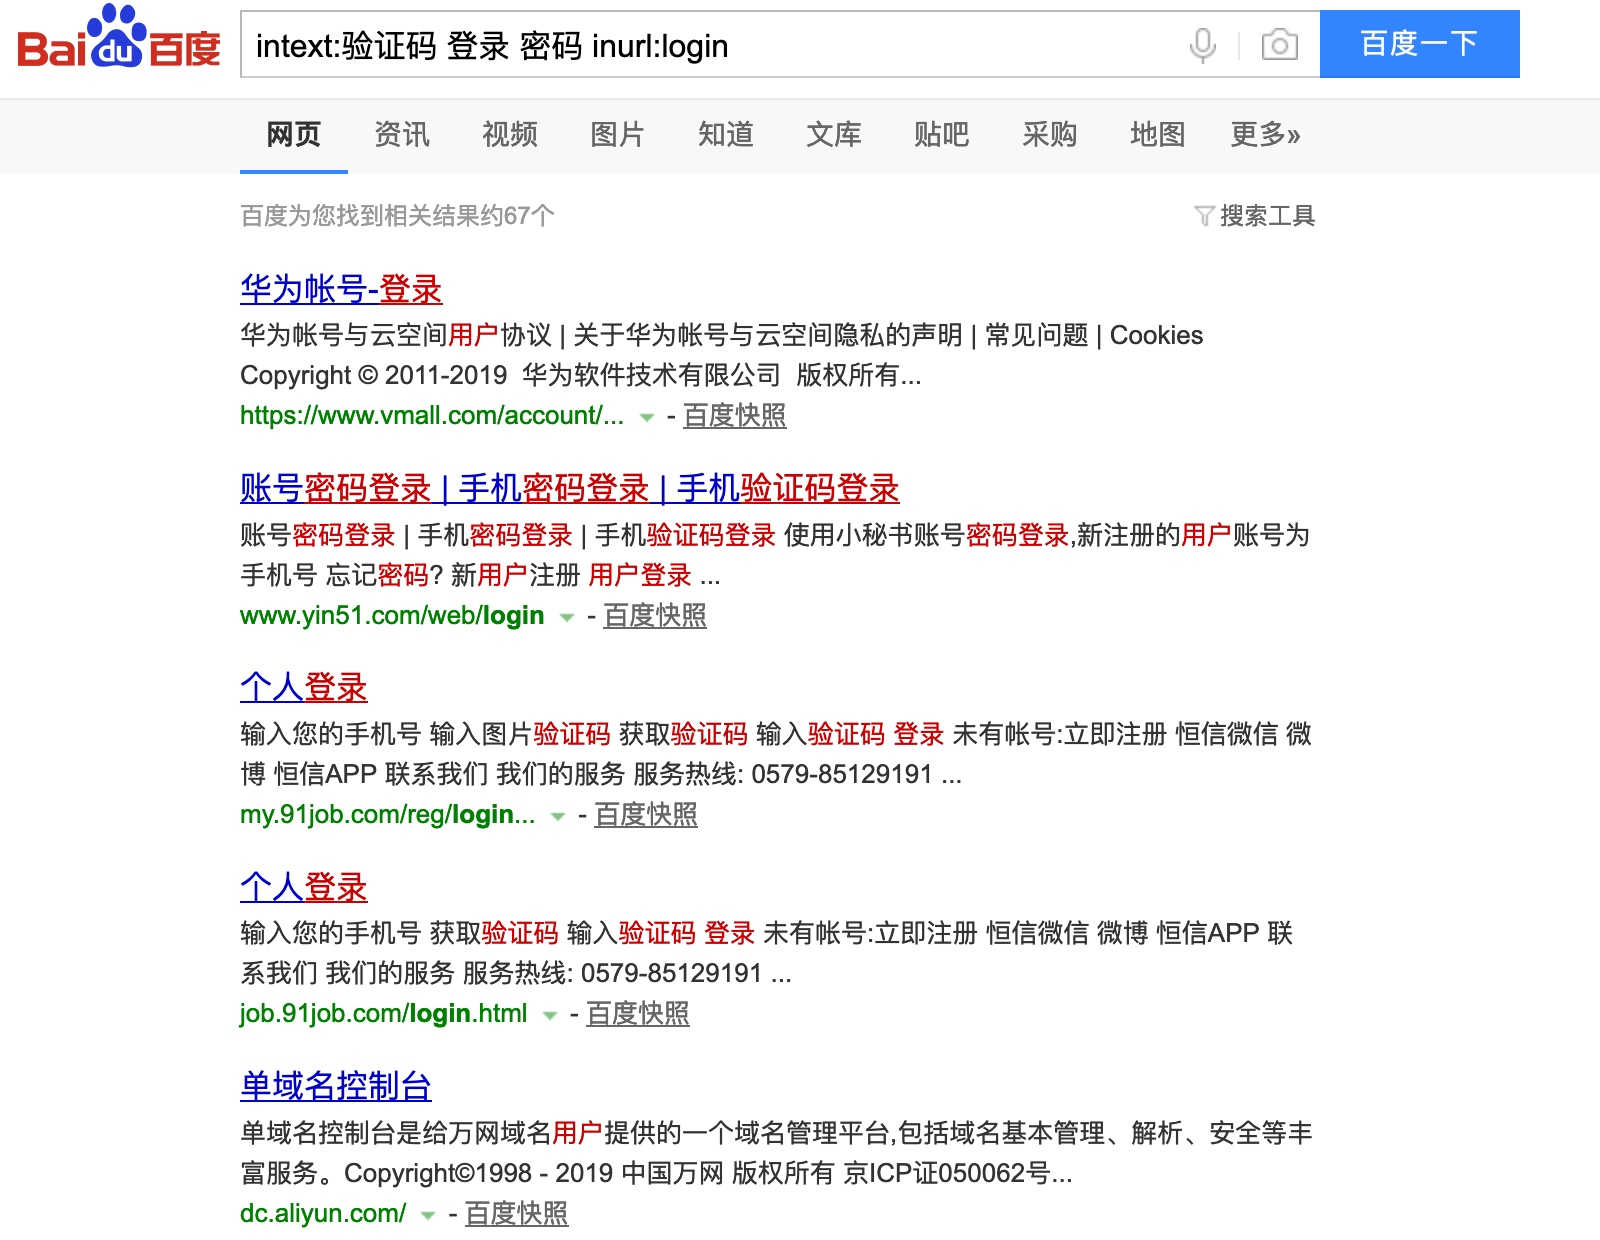Expand dropdown arrow beside yin51.com URL
This screenshot has width=1600, height=1240.
(x=567, y=617)
